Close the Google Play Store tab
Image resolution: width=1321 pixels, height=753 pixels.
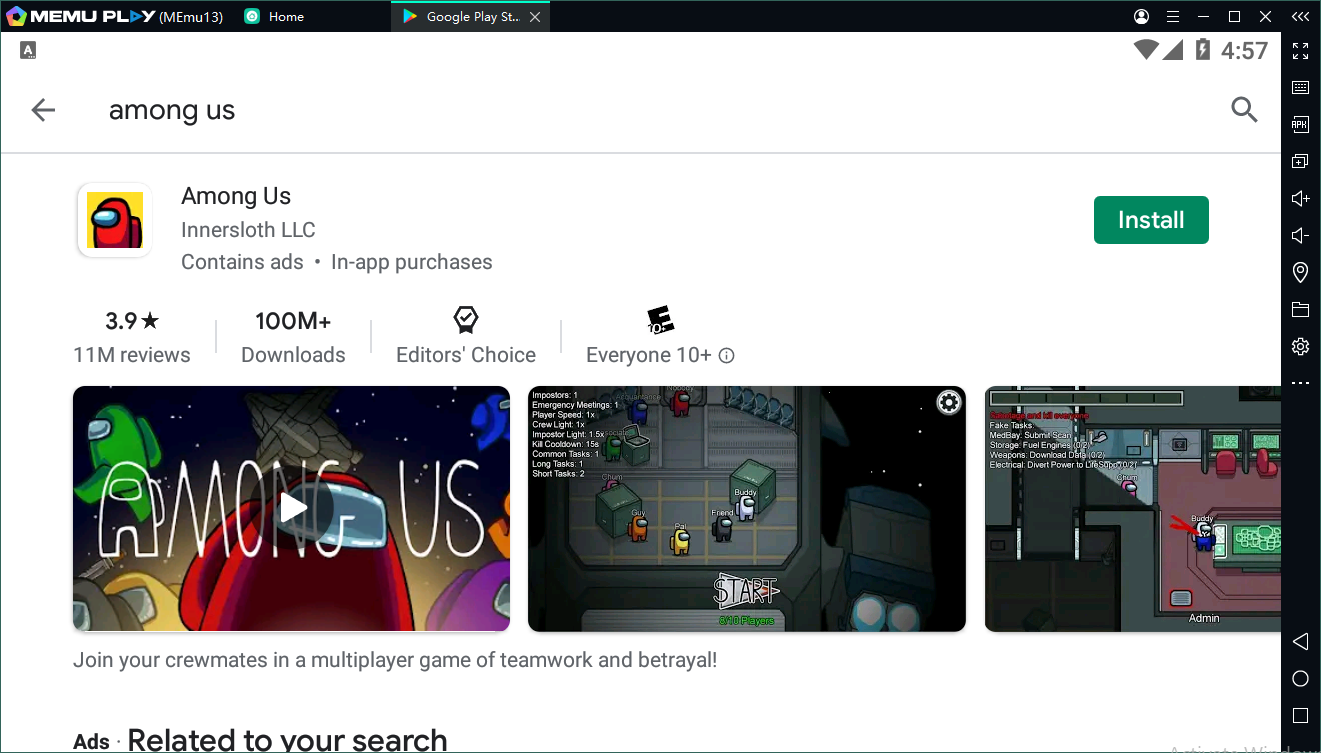[x=535, y=17]
